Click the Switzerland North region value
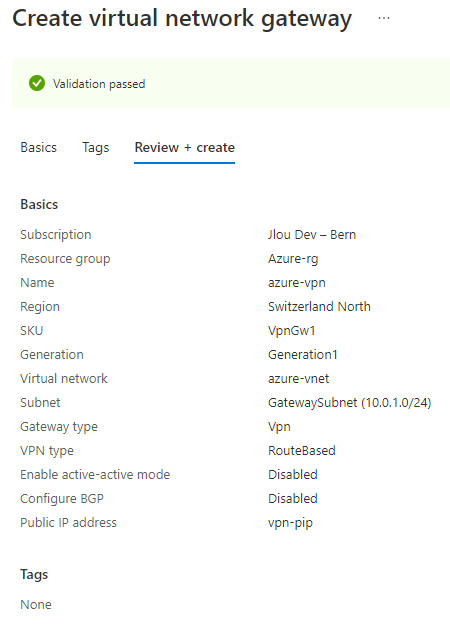450x627 pixels. click(x=319, y=307)
